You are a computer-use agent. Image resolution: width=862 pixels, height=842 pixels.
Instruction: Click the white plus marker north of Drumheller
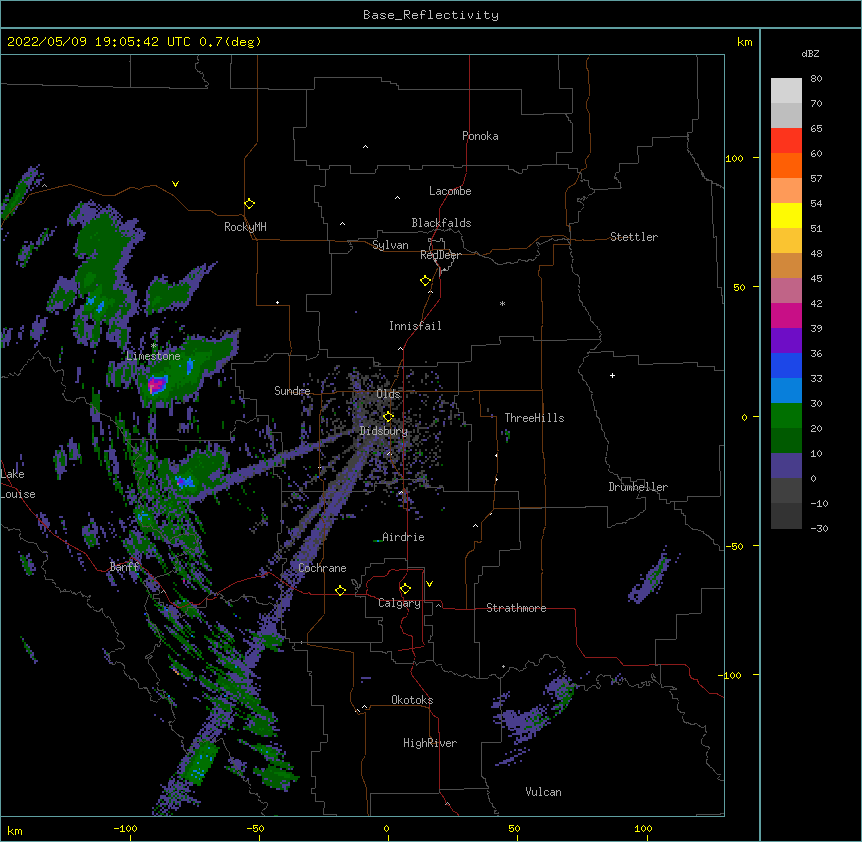[x=612, y=375]
